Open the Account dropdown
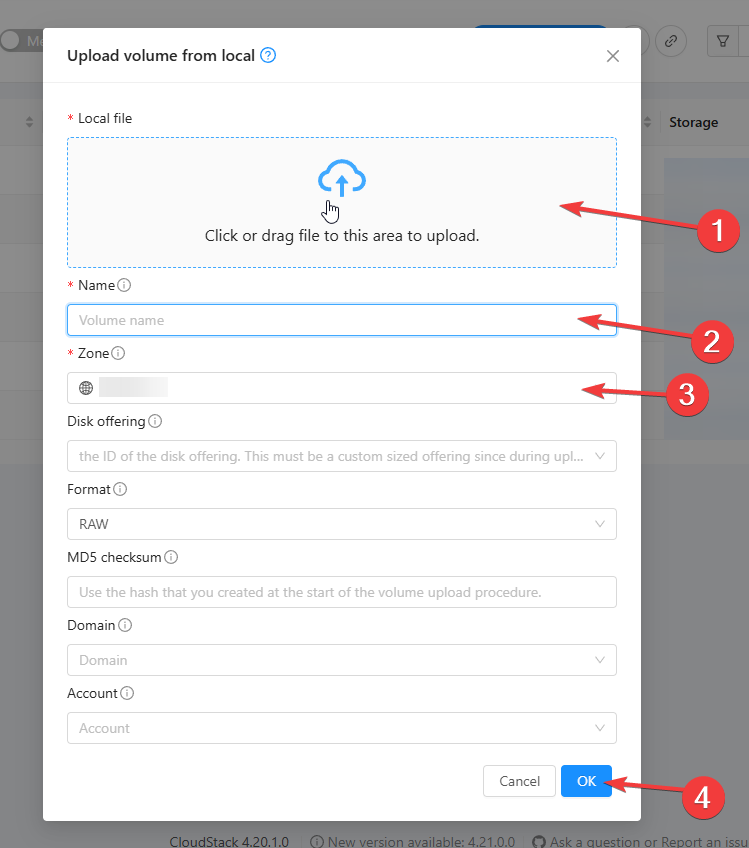 [x=340, y=728]
